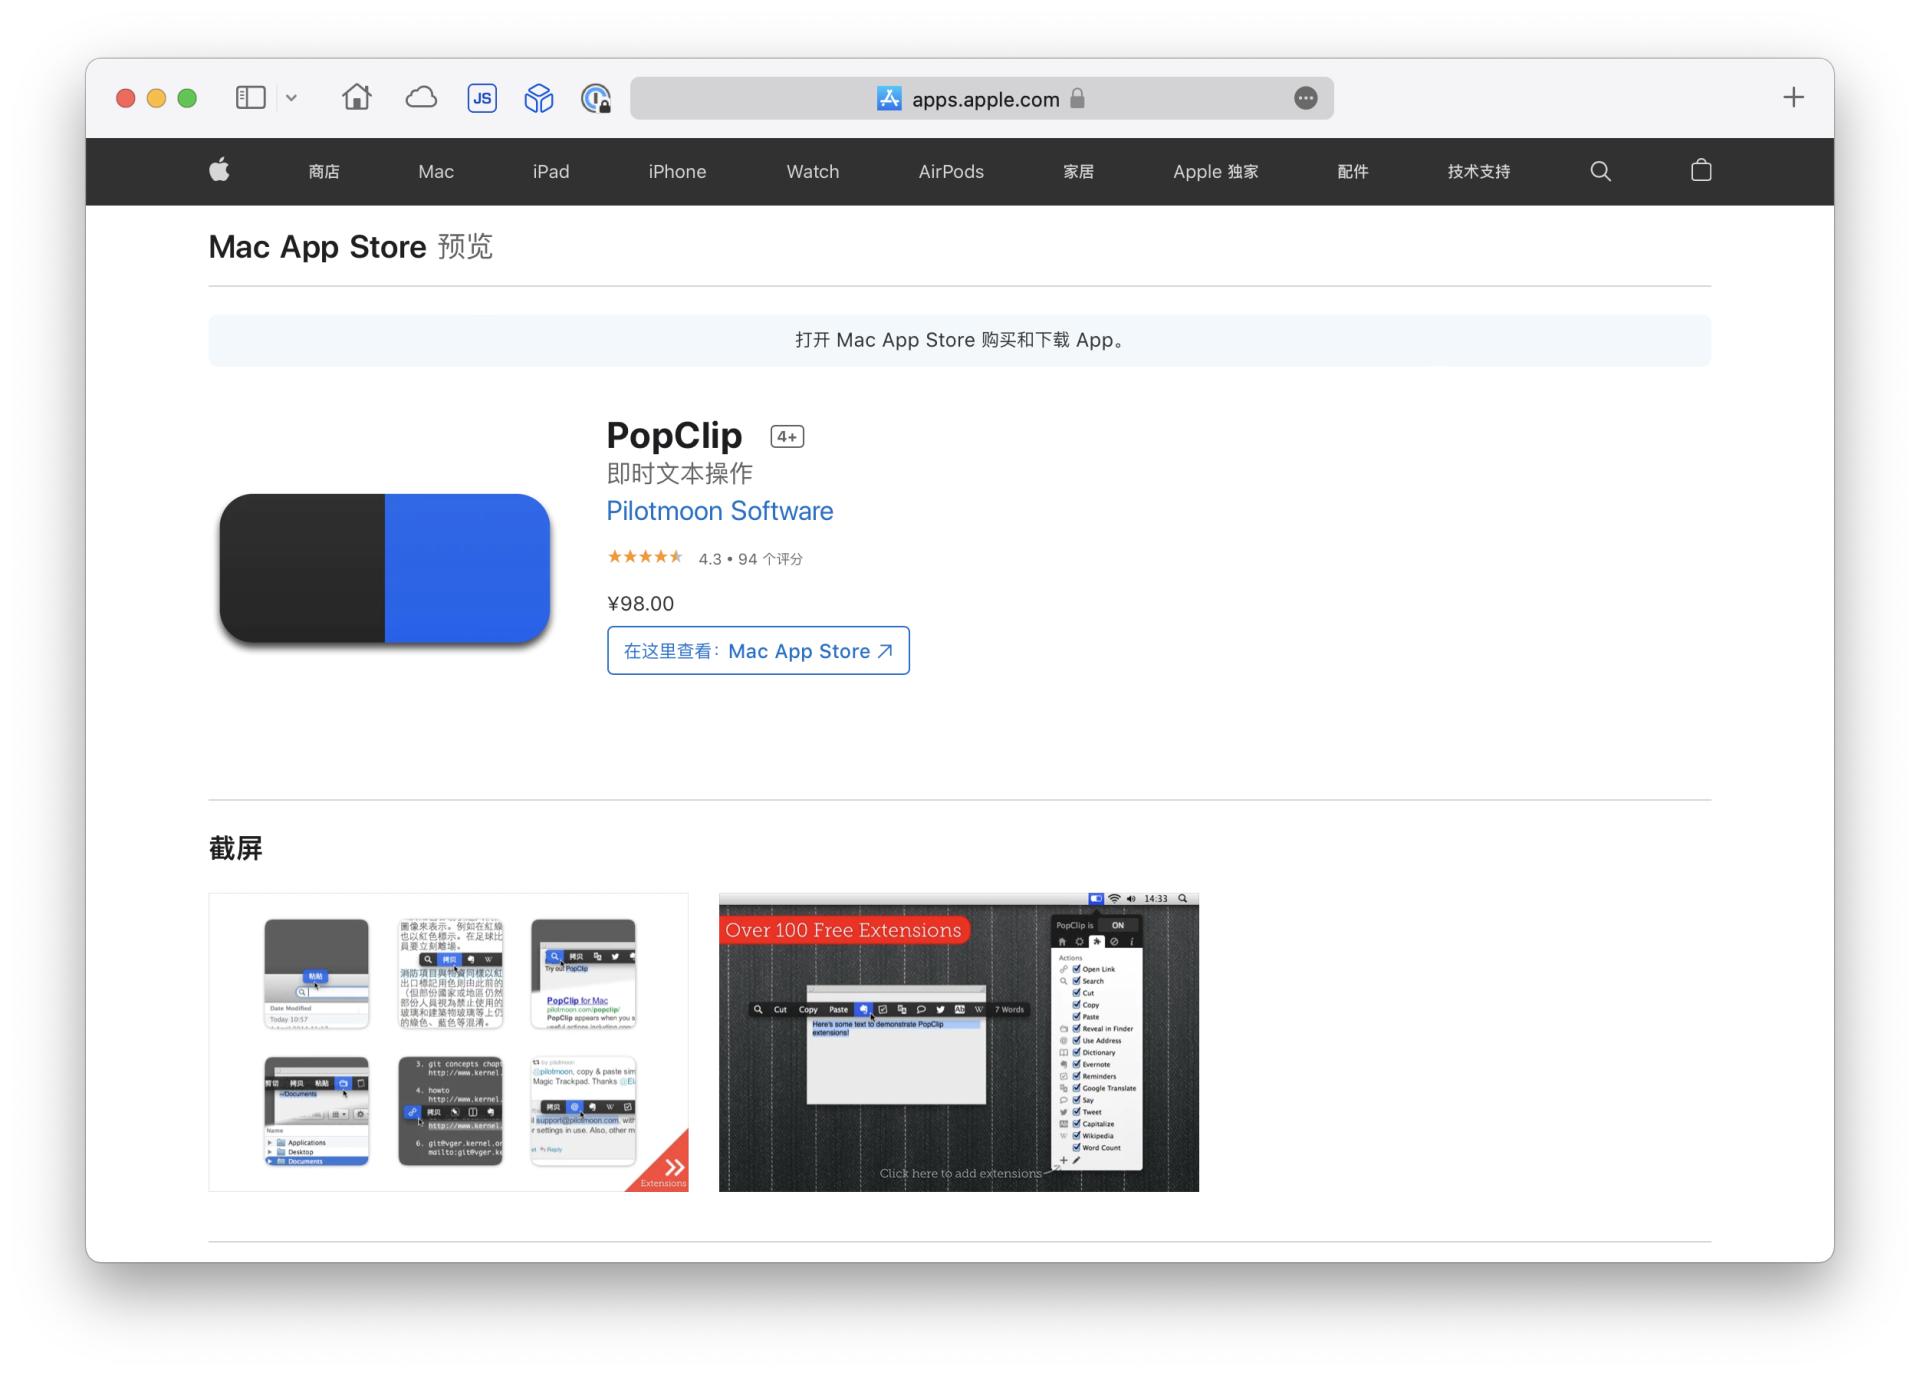Image resolution: width=1920 pixels, height=1376 pixels.
Task: Click the apps.apple.com address bar
Action: point(983,98)
